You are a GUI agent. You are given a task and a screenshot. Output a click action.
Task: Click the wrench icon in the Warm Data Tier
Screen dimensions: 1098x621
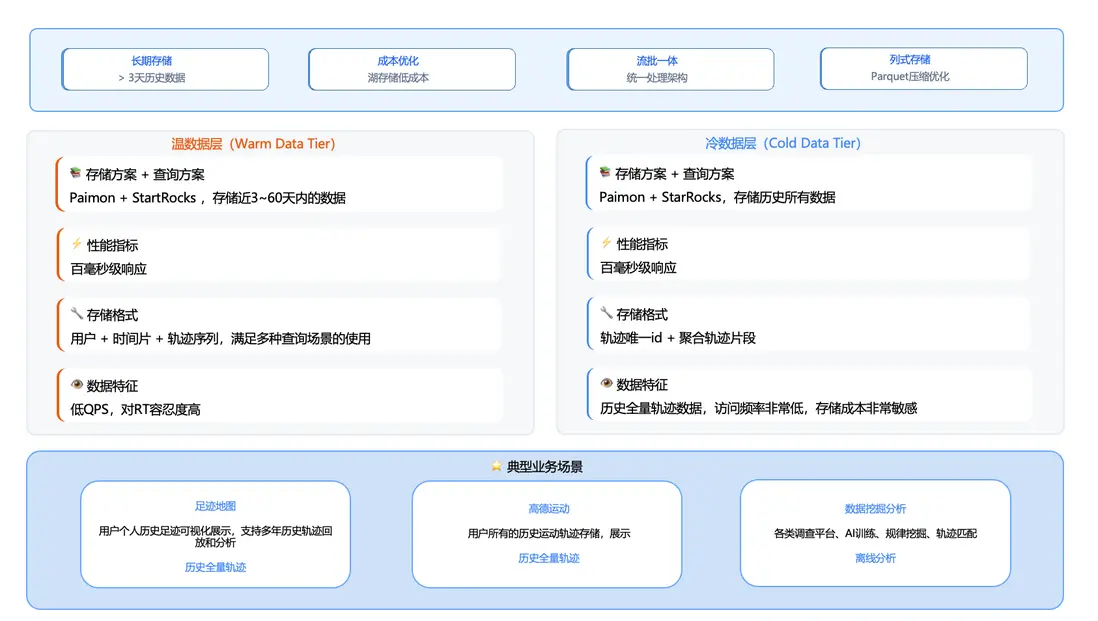76,313
